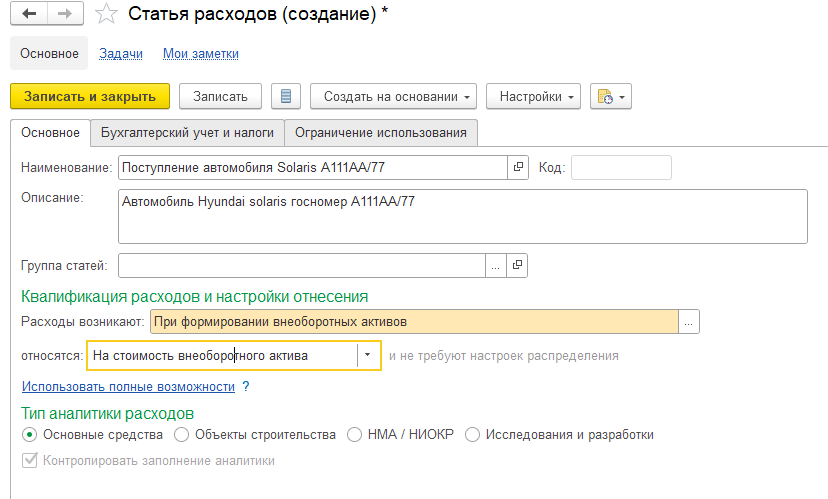The height and width of the screenshot is (499, 828).
Task: Click the open icon beside Группа статей
Action: point(517,265)
